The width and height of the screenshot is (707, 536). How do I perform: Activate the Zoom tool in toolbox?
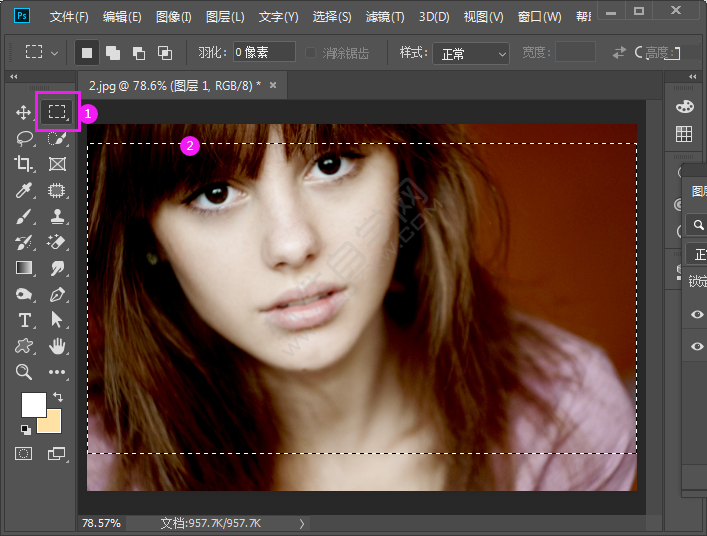coord(24,372)
